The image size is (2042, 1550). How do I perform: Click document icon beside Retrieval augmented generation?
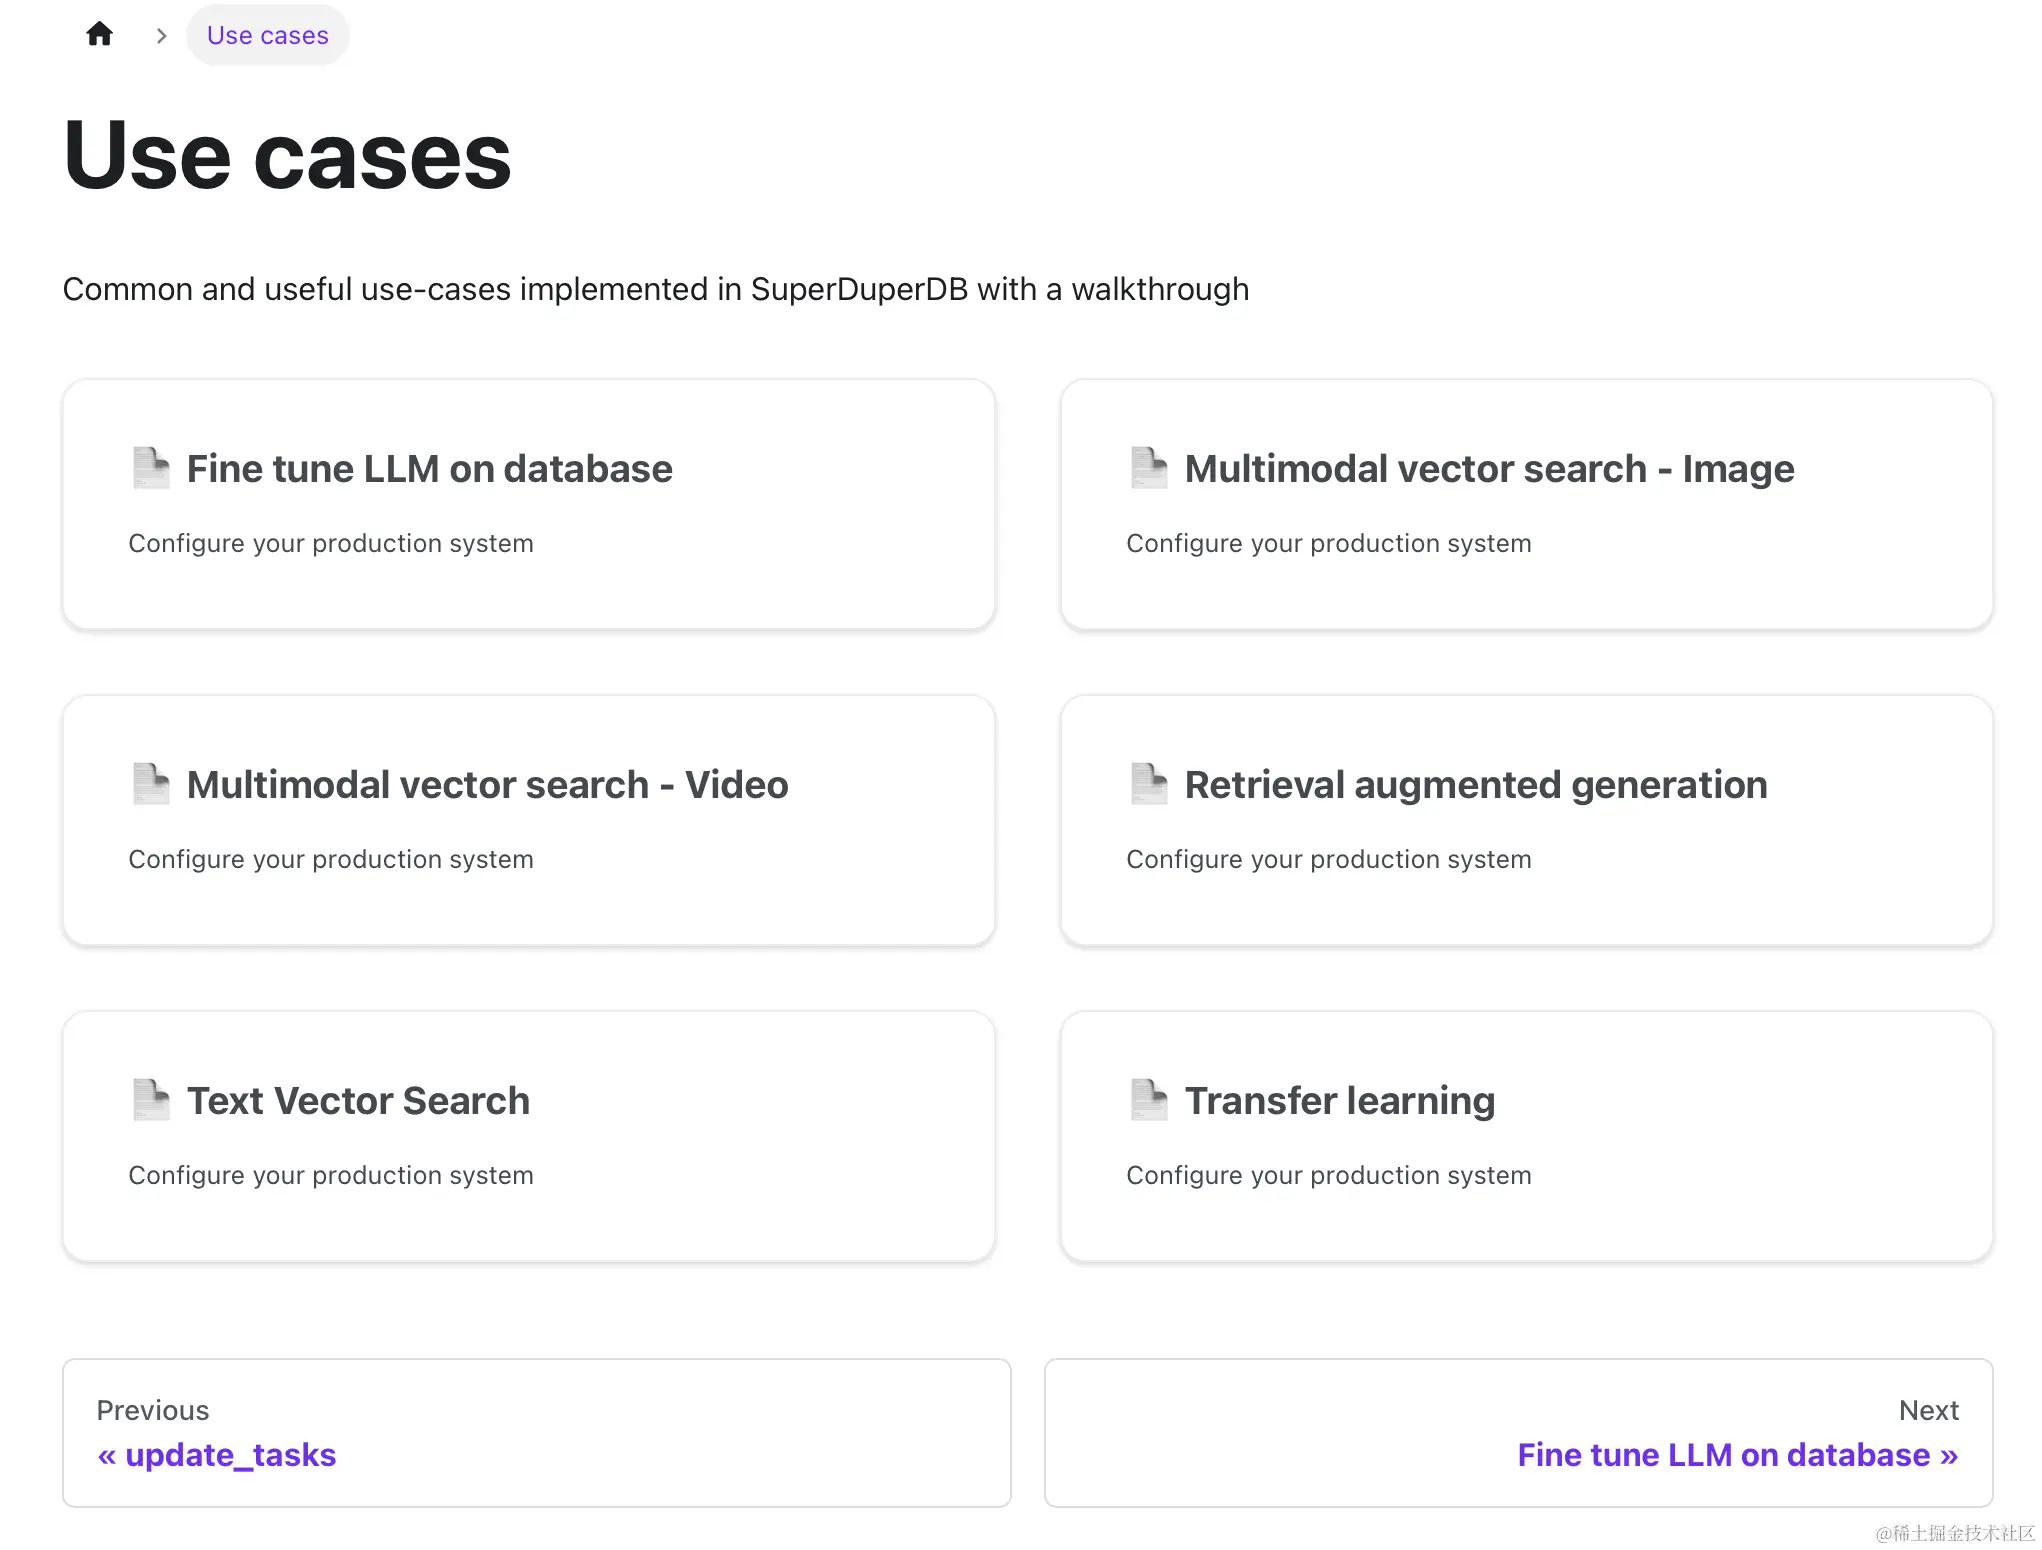1148,784
